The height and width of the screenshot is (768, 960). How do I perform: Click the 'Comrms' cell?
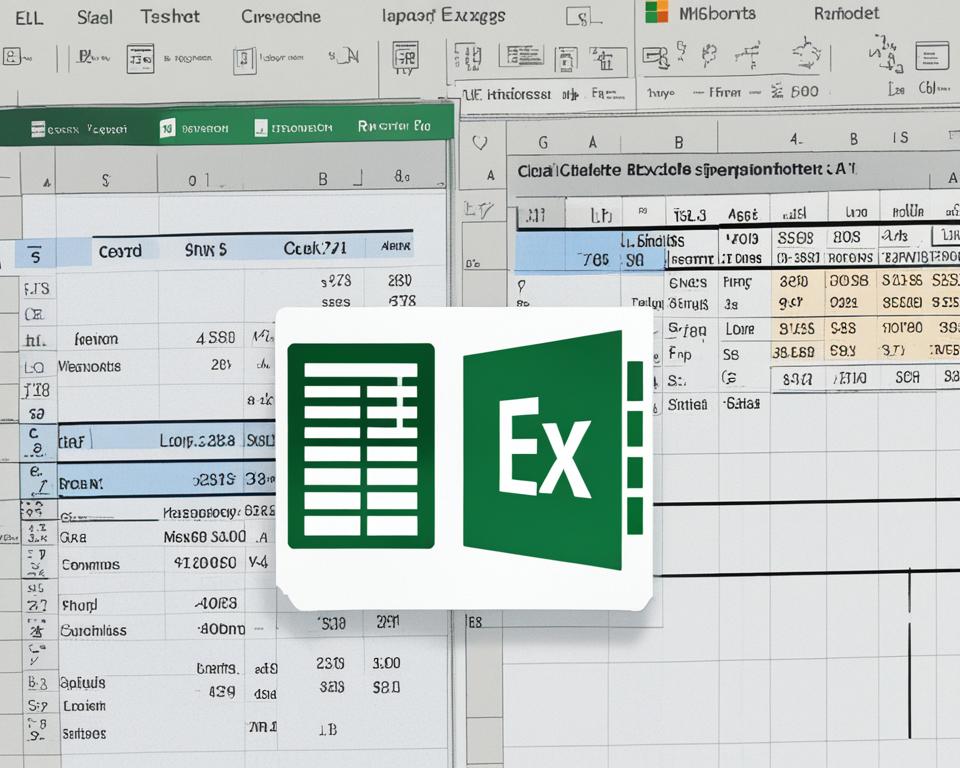point(91,565)
